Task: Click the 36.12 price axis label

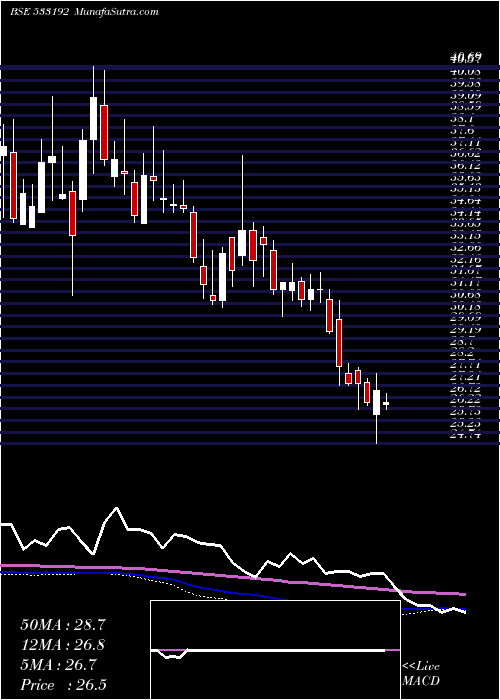Action: (x=466, y=166)
